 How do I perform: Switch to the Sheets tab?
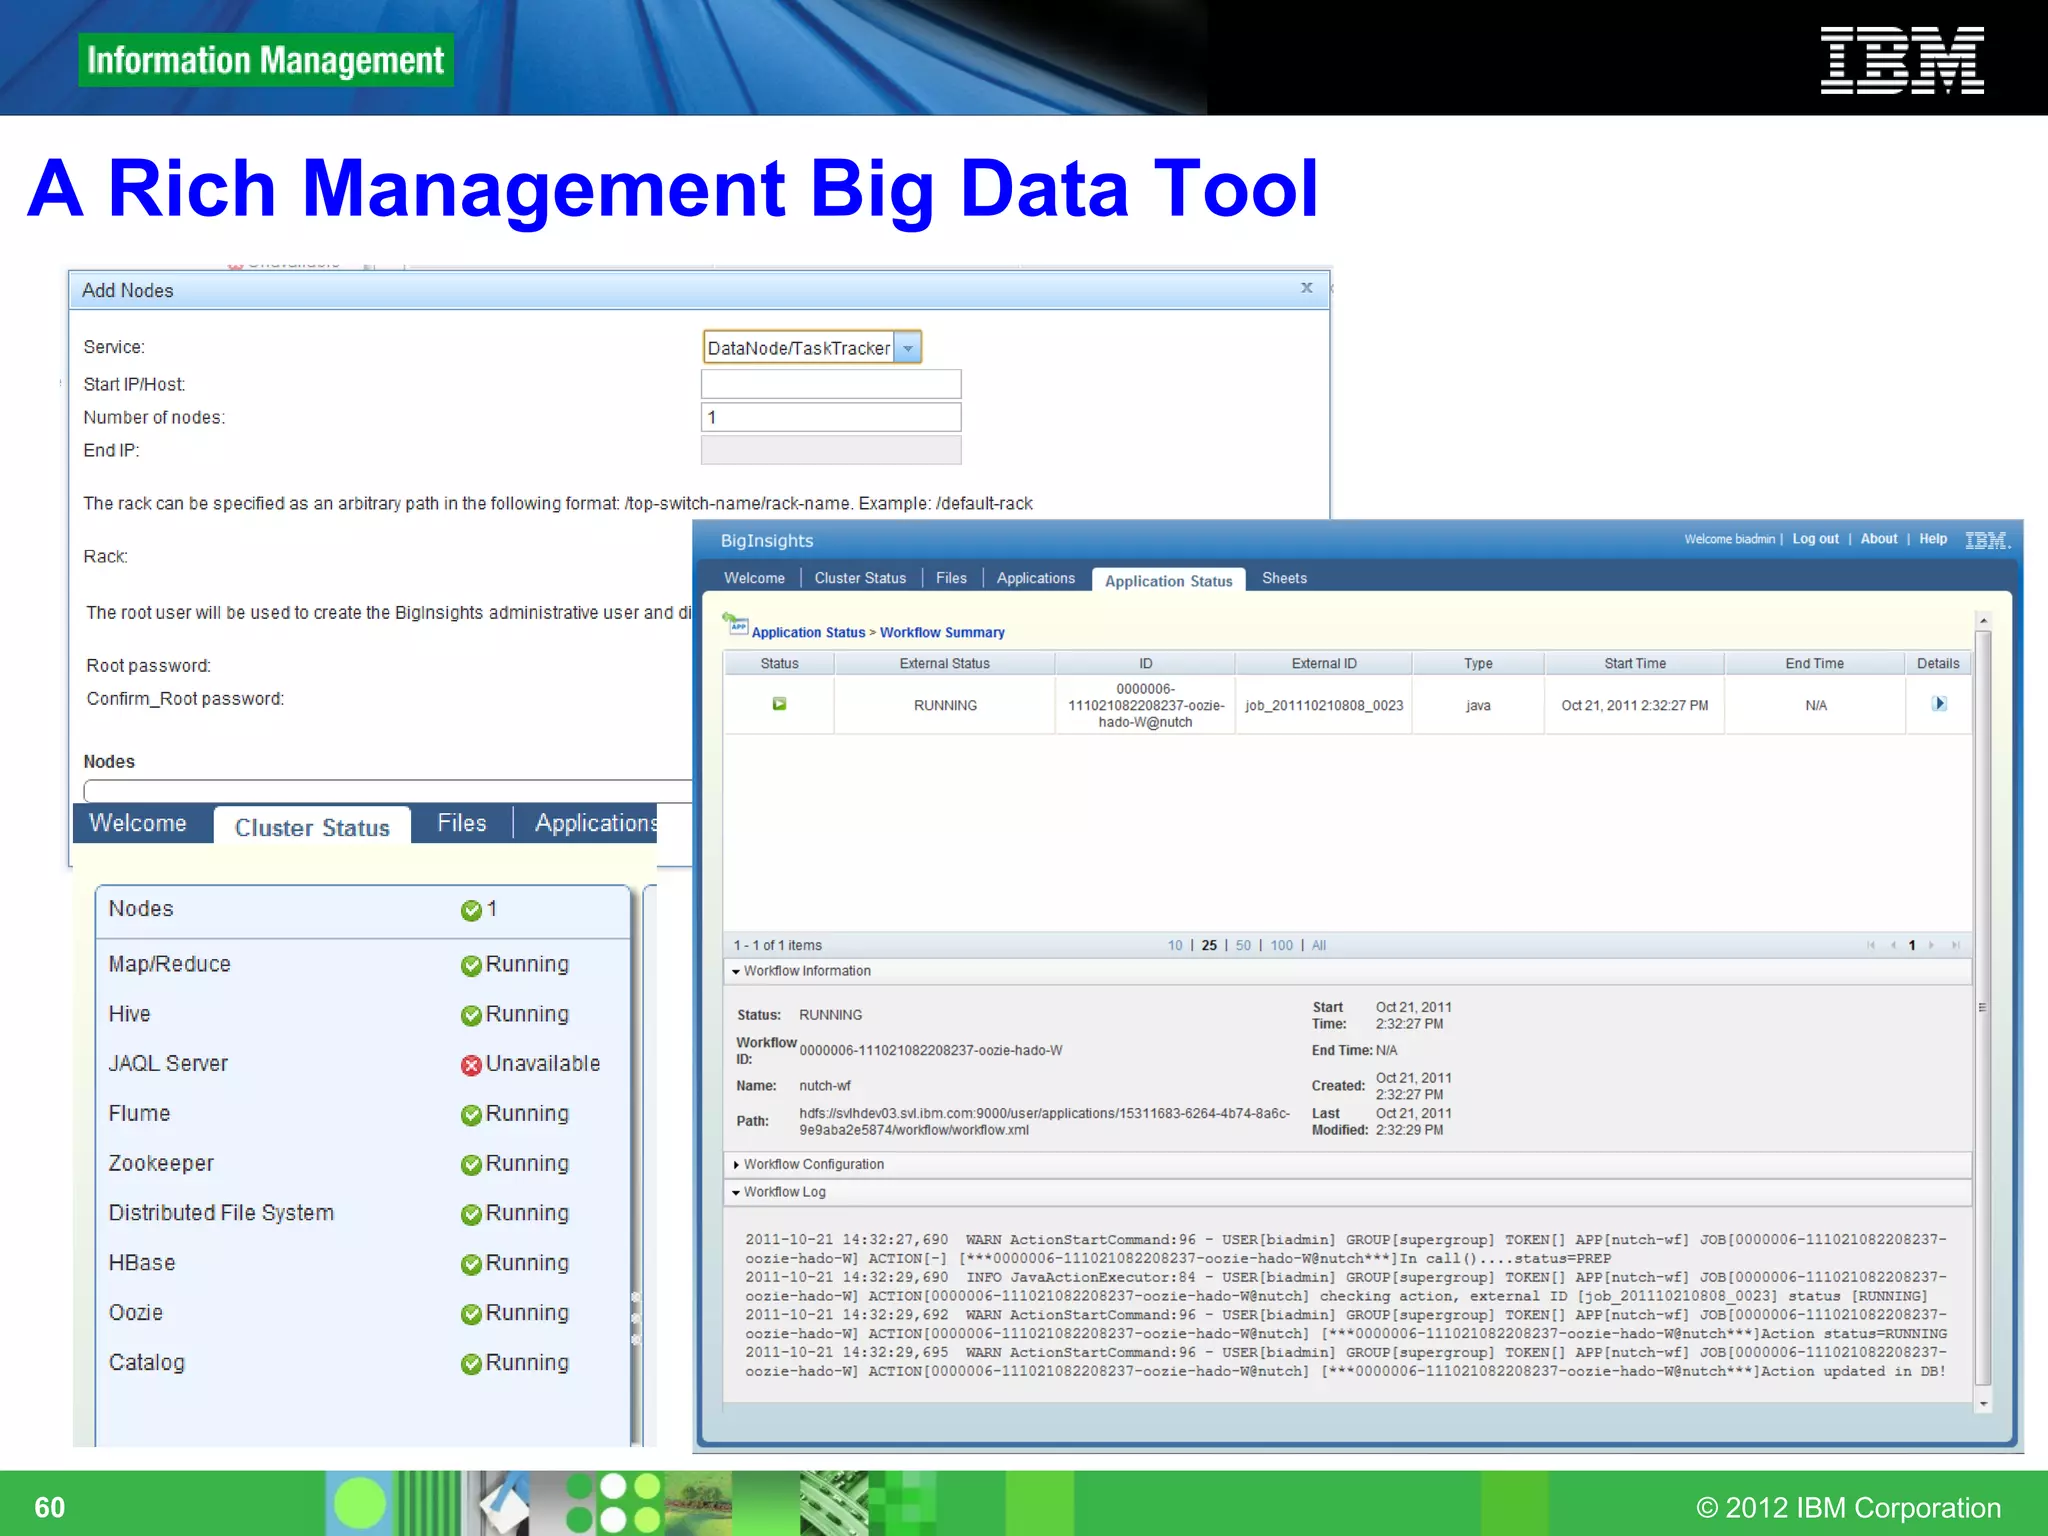click(1283, 578)
